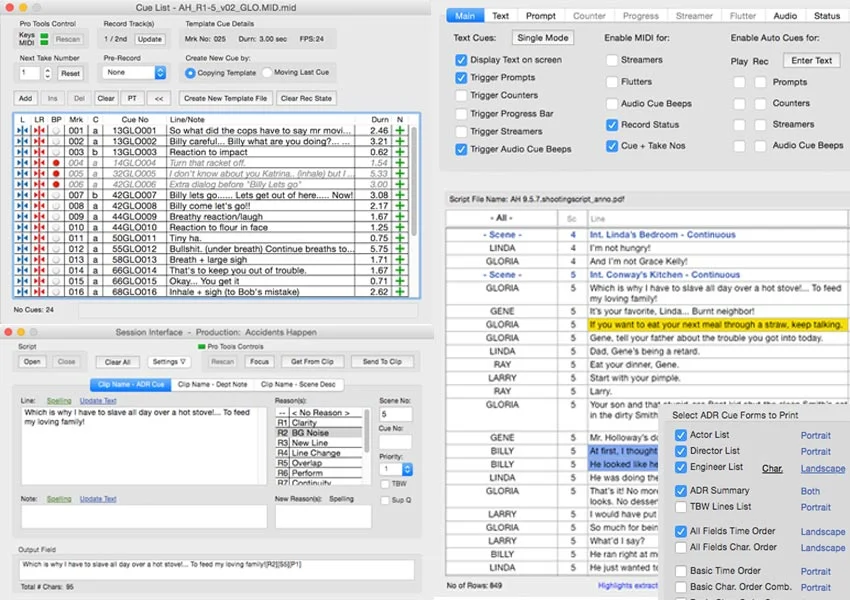This screenshot has width=850, height=600.
Task: Click the Create New Template File button
Action: tap(226, 98)
